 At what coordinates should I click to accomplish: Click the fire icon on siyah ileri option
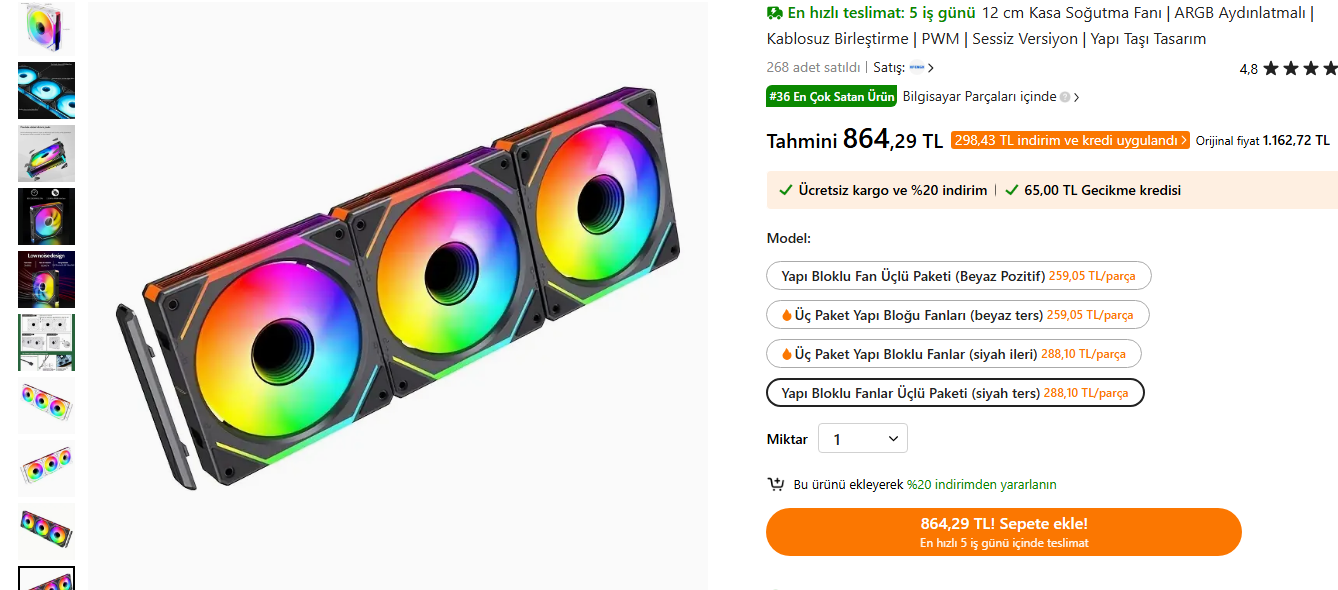pyautogui.click(x=786, y=354)
